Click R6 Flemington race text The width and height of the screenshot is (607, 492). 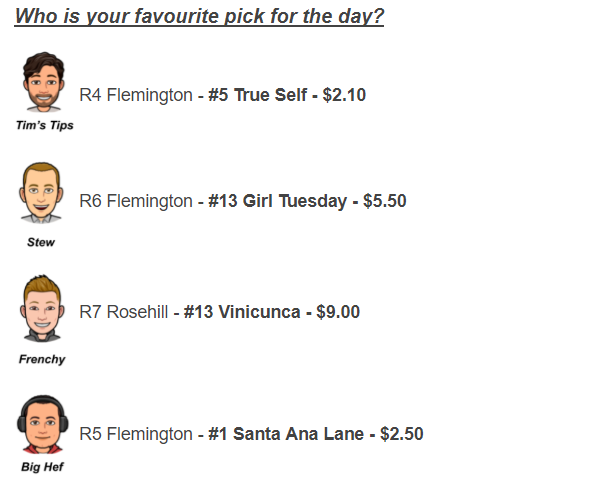[x=136, y=201]
